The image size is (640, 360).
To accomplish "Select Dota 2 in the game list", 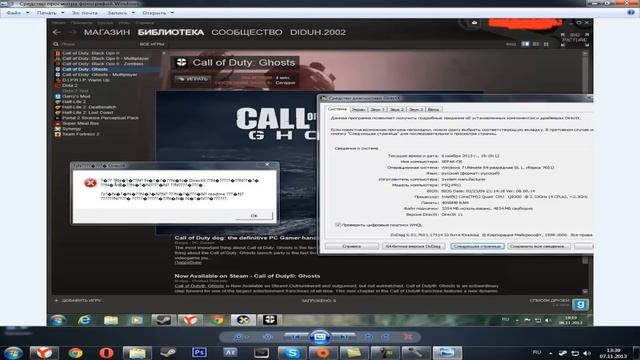I will point(70,85).
